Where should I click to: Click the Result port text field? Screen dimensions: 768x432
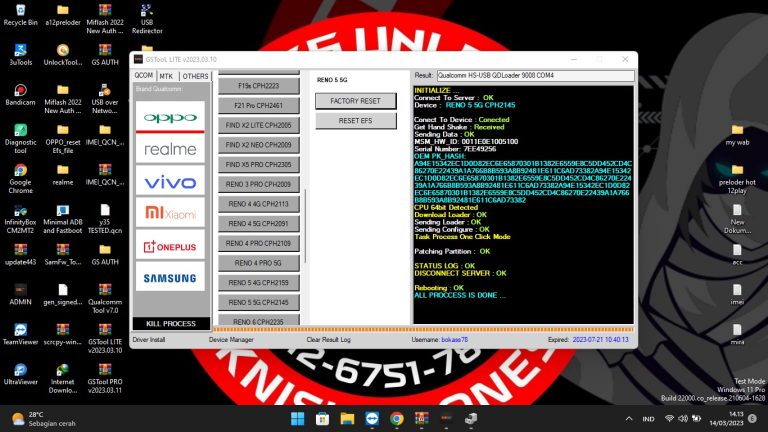(x=535, y=75)
